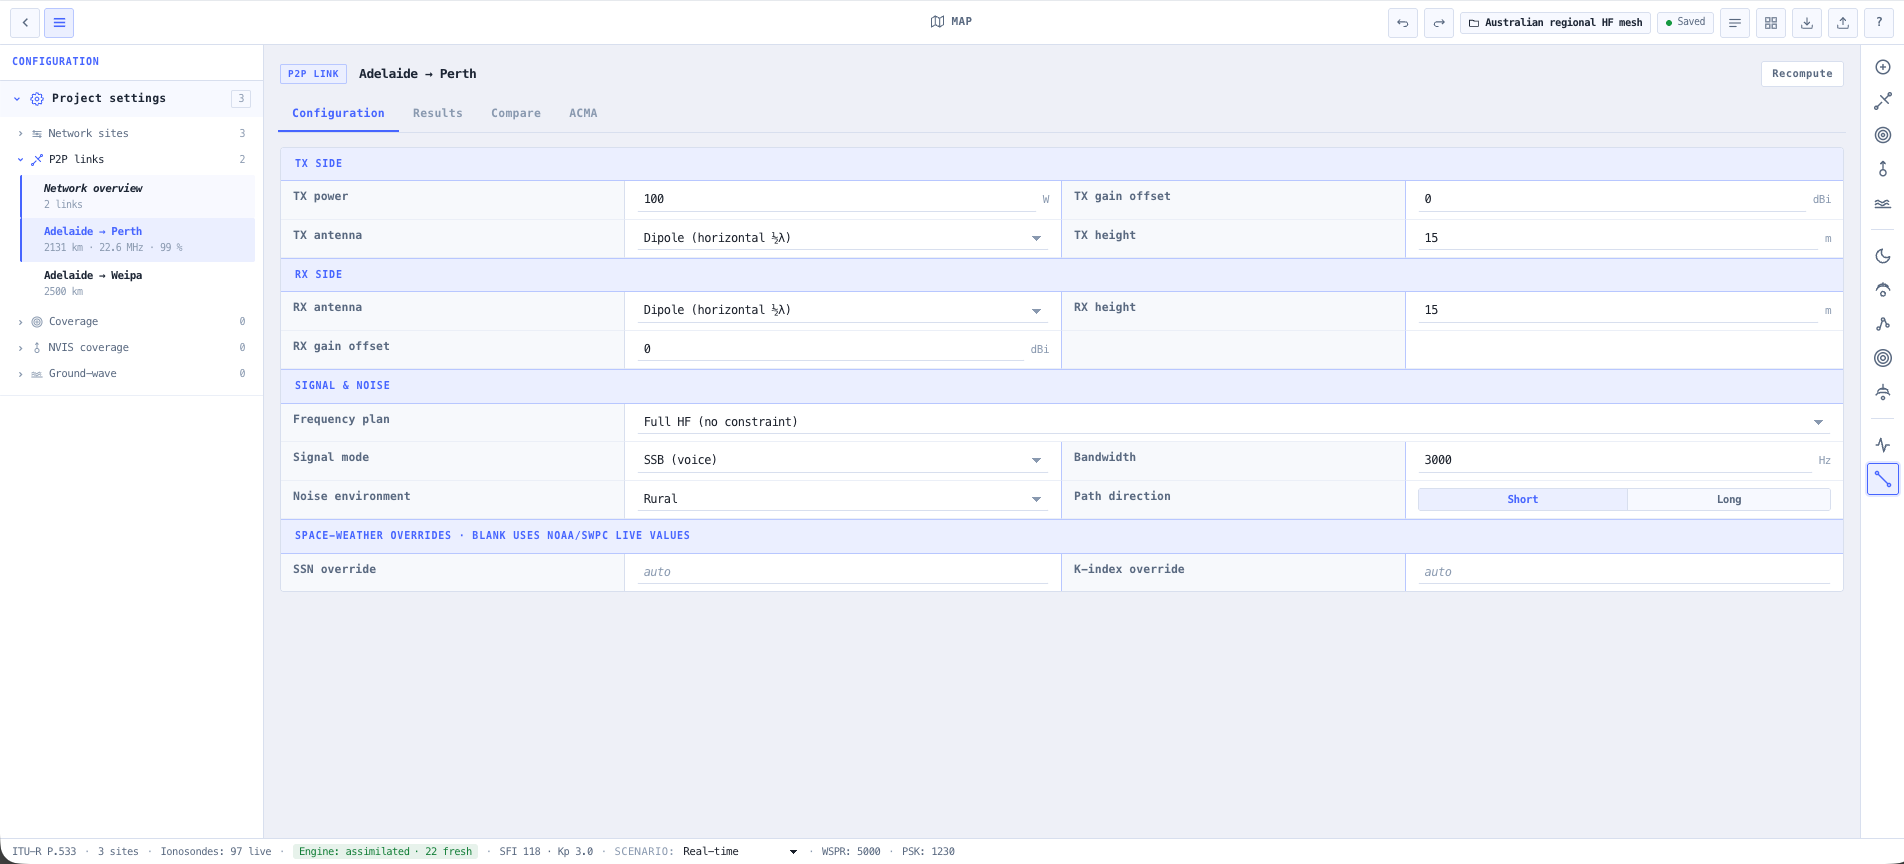Image resolution: width=1904 pixels, height=864 pixels.
Task: Open the TX antenna dropdown
Action: coord(842,238)
